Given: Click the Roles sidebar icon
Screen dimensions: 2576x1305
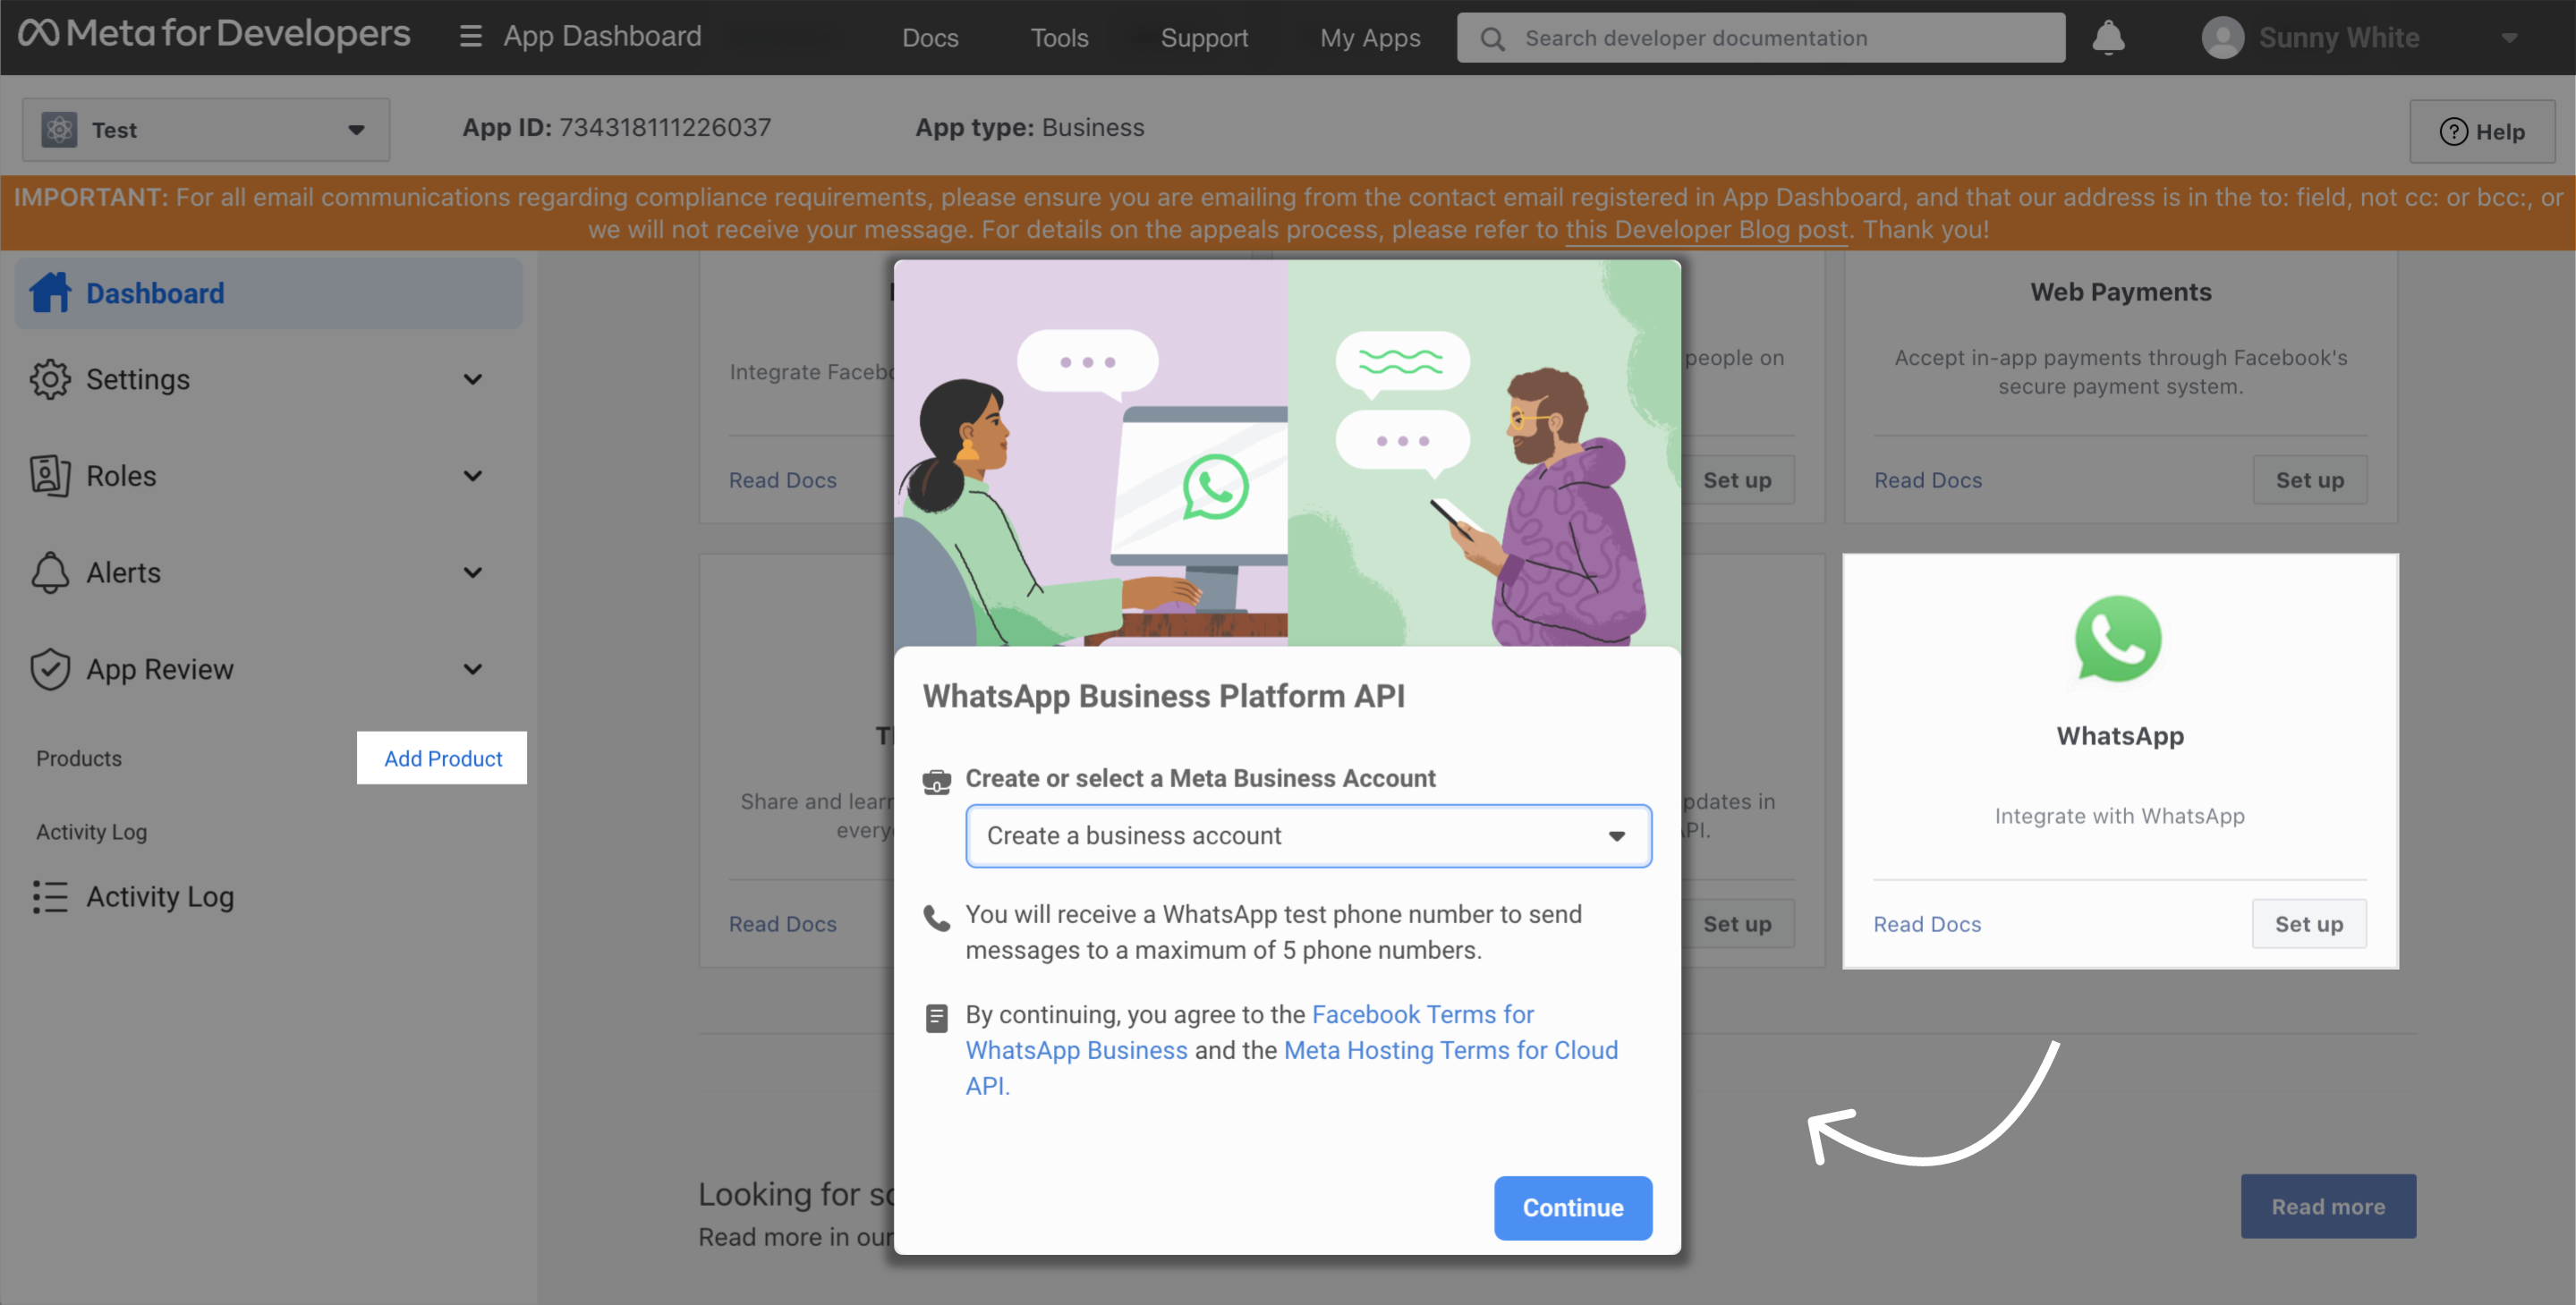Looking at the screenshot, I should click(50, 476).
